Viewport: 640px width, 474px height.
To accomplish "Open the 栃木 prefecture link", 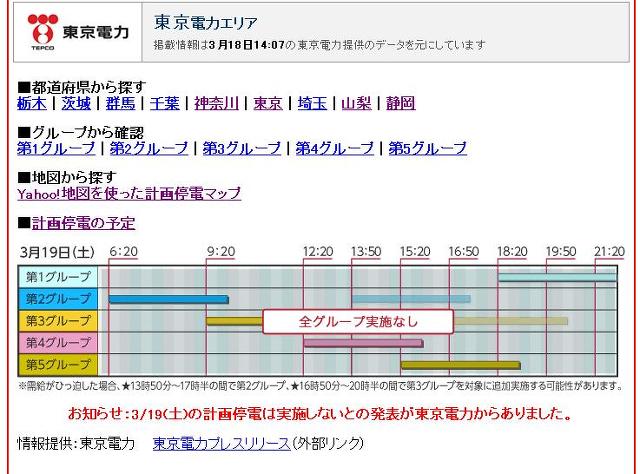I will 32,103.
